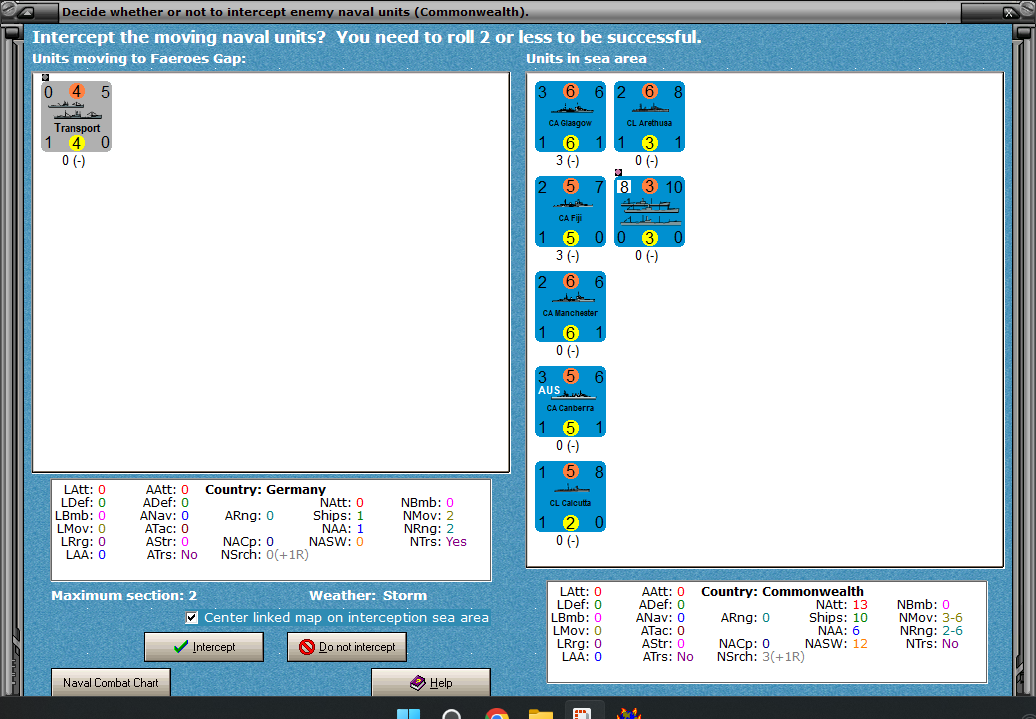Close the interception dialog window
The image size is (1036, 719).
(1009, 12)
